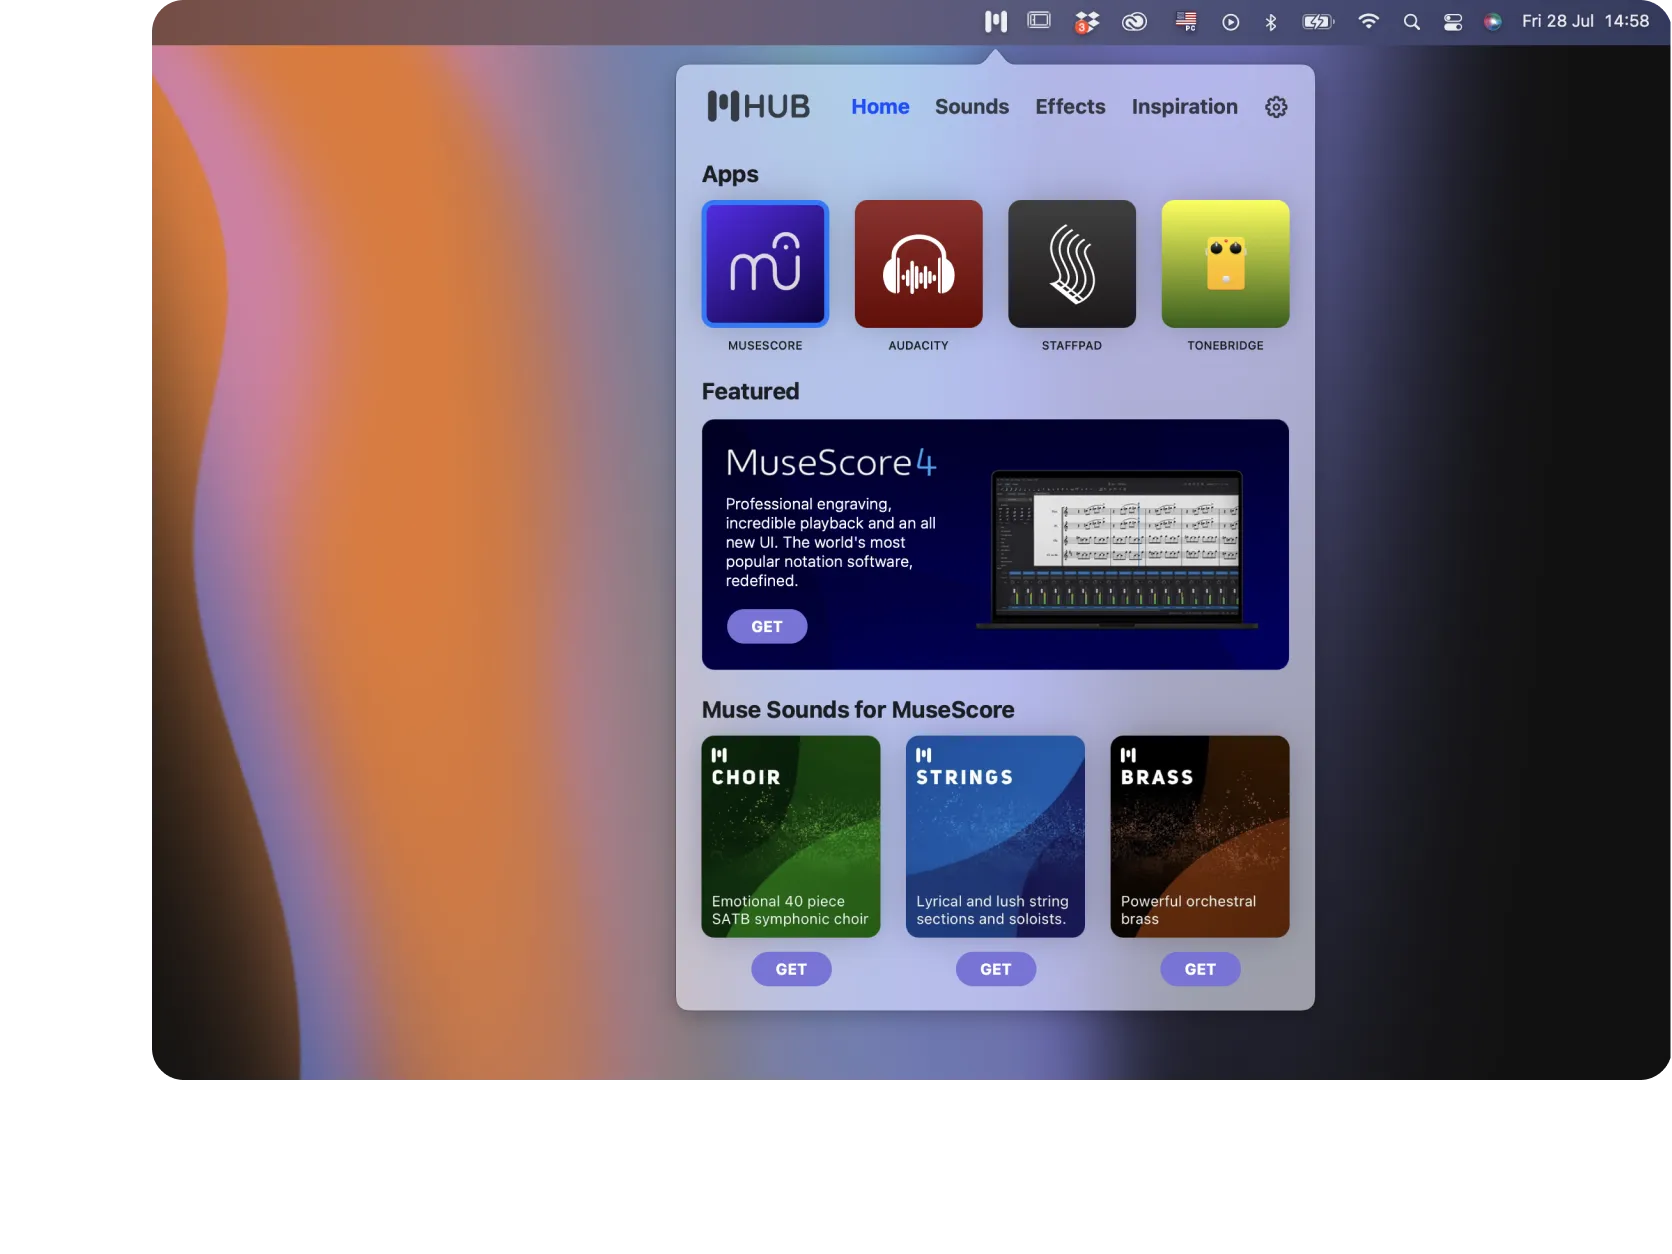The width and height of the screenshot is (1672, 1254).
Task: Click the Muse Hub logo
Action: 758,106
